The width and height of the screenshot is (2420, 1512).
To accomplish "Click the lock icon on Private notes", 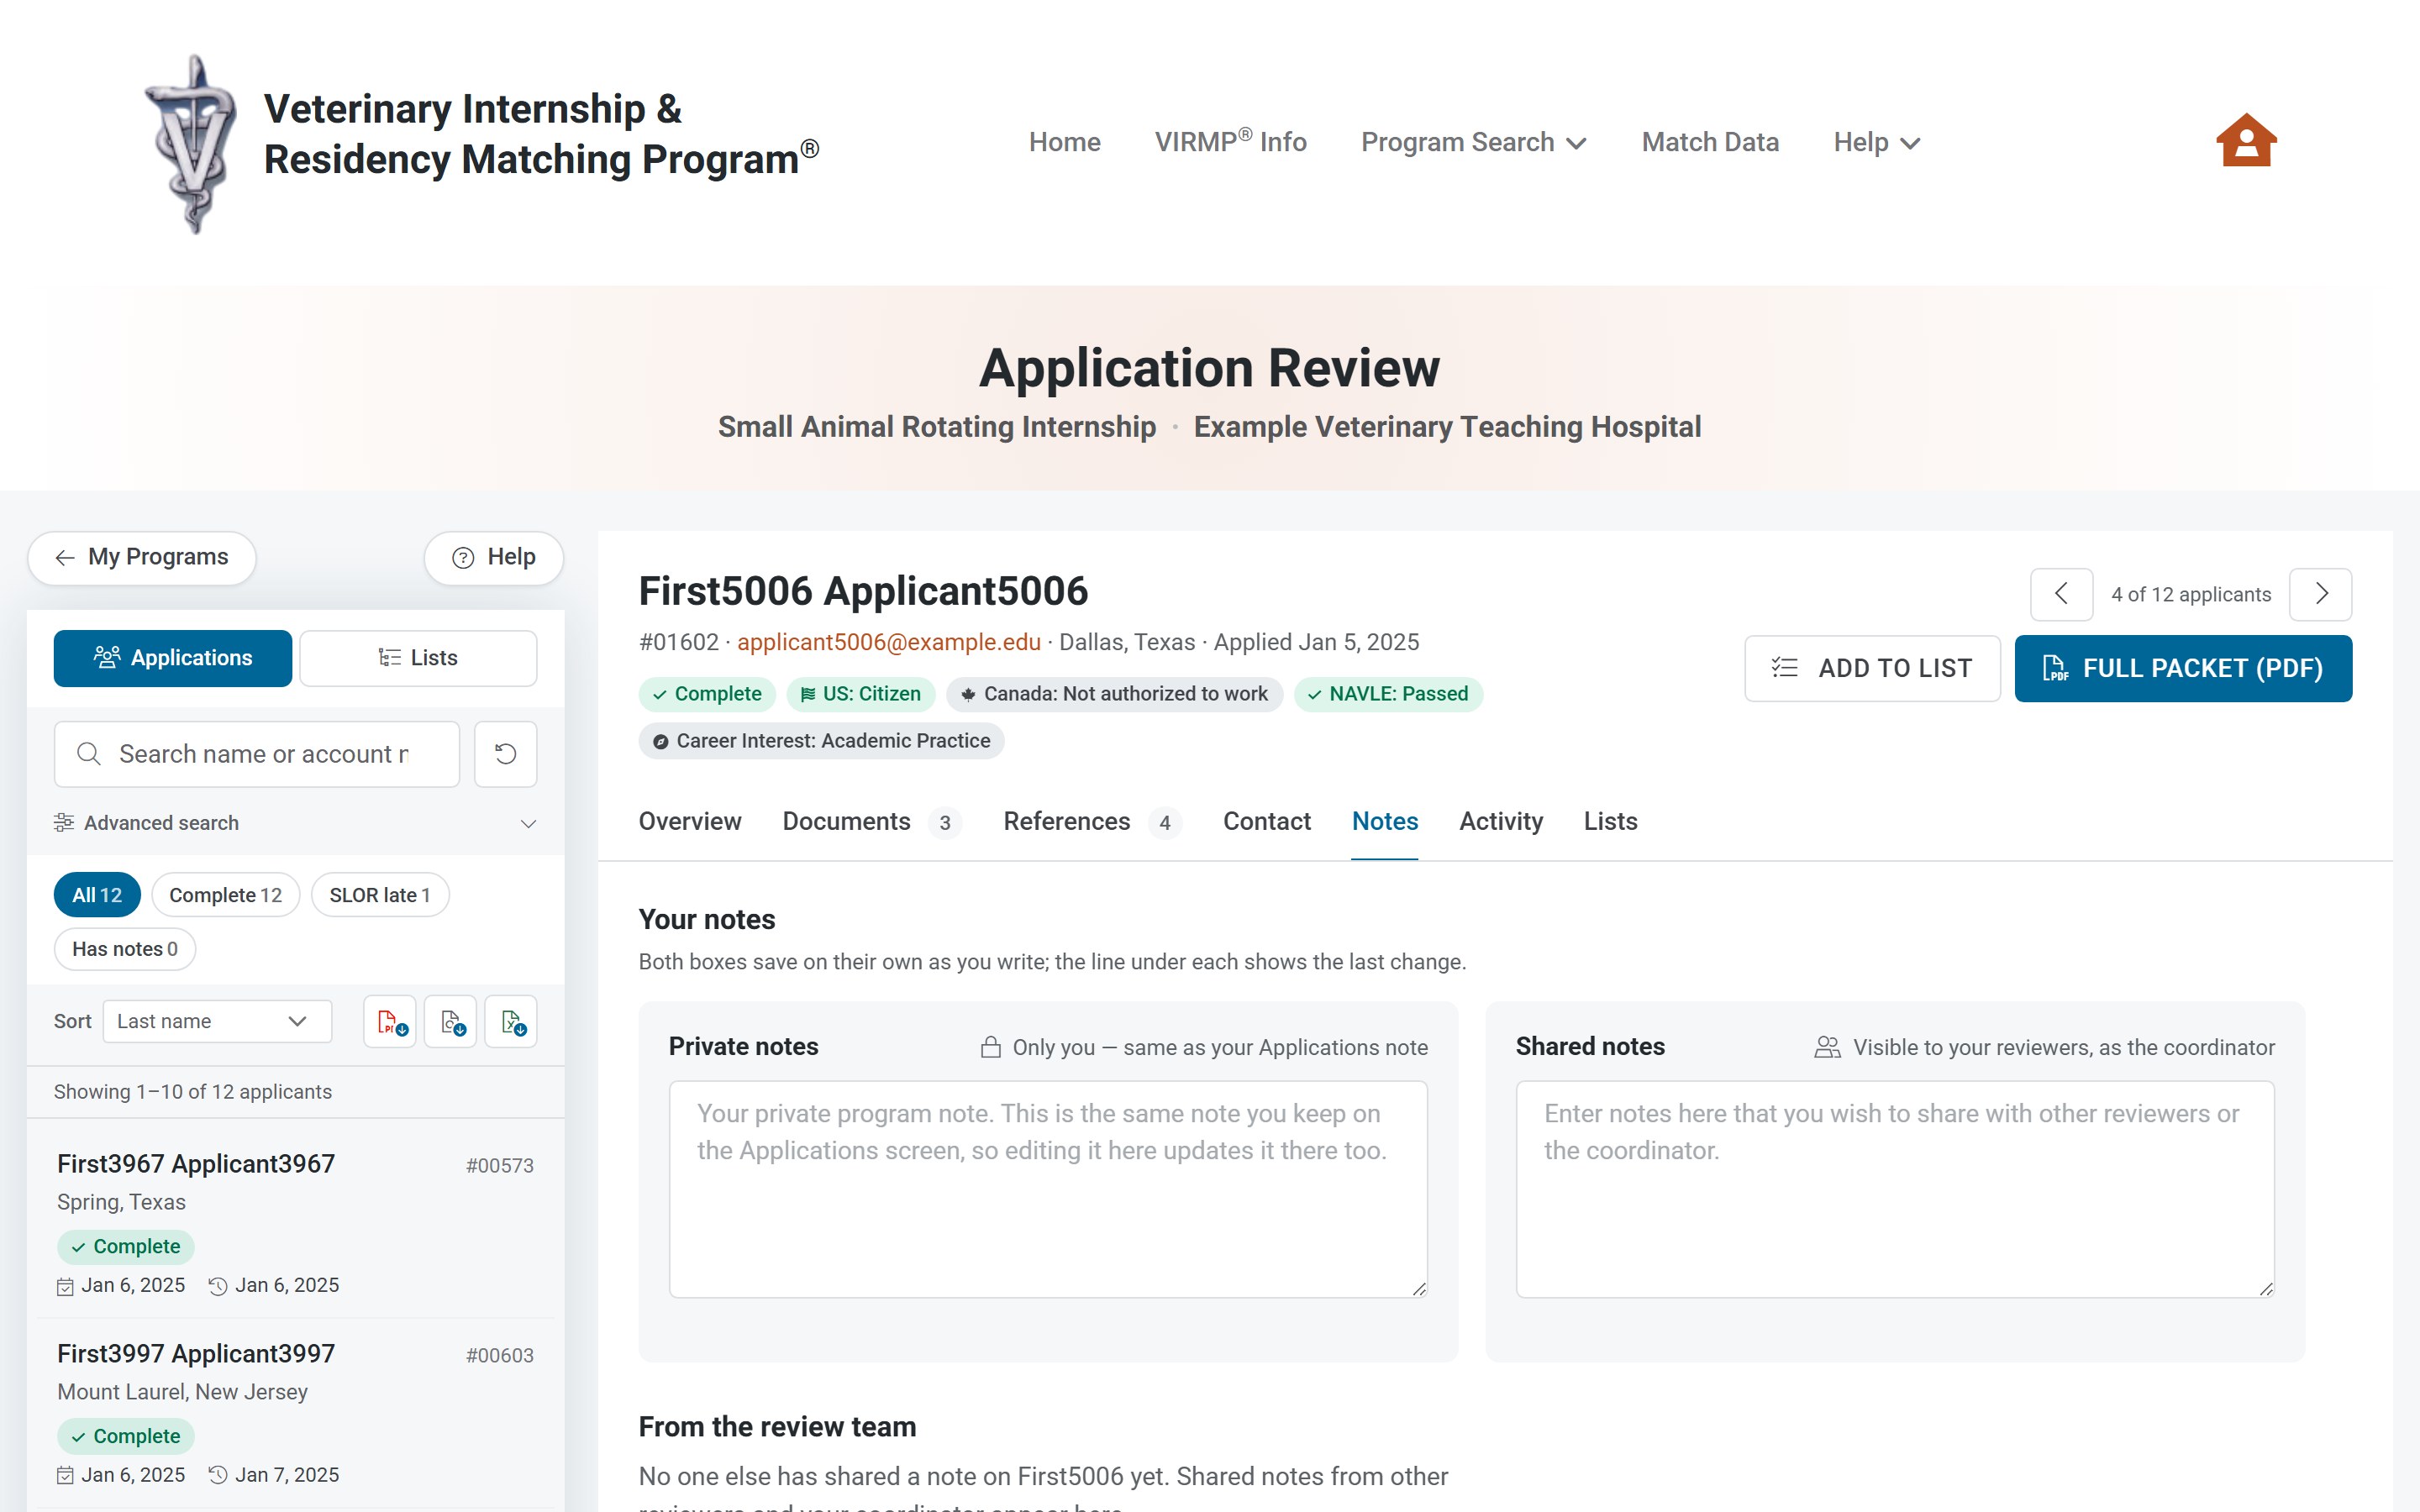I will (990, 1047).
